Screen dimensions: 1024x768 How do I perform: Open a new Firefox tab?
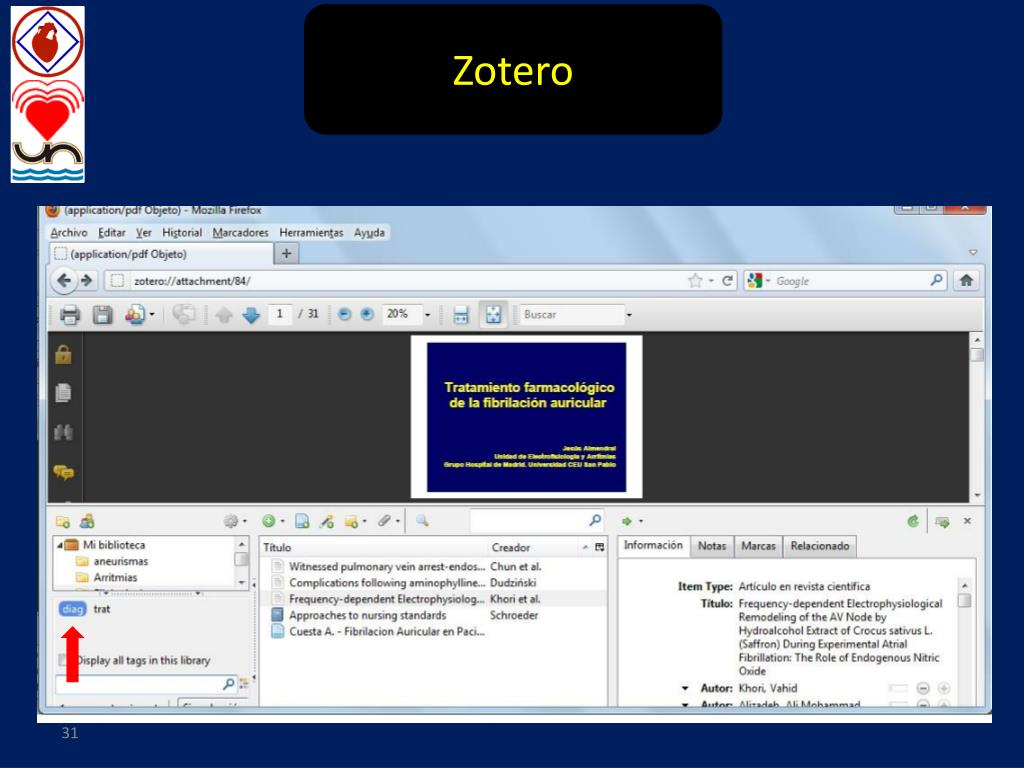286,253
